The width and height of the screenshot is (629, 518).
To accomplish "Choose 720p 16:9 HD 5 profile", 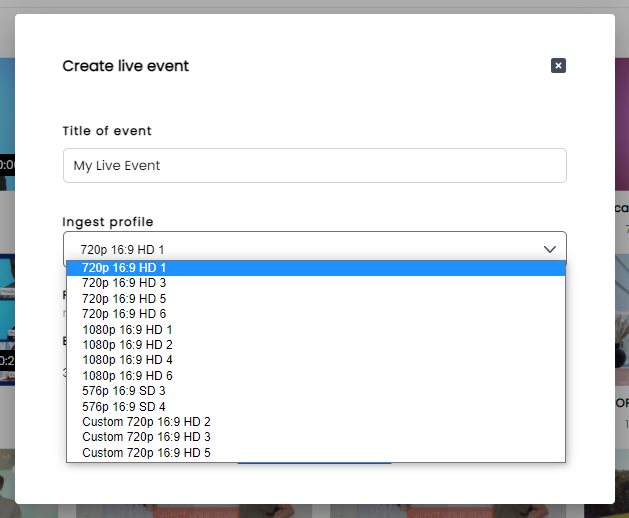I will pos(316,299).
